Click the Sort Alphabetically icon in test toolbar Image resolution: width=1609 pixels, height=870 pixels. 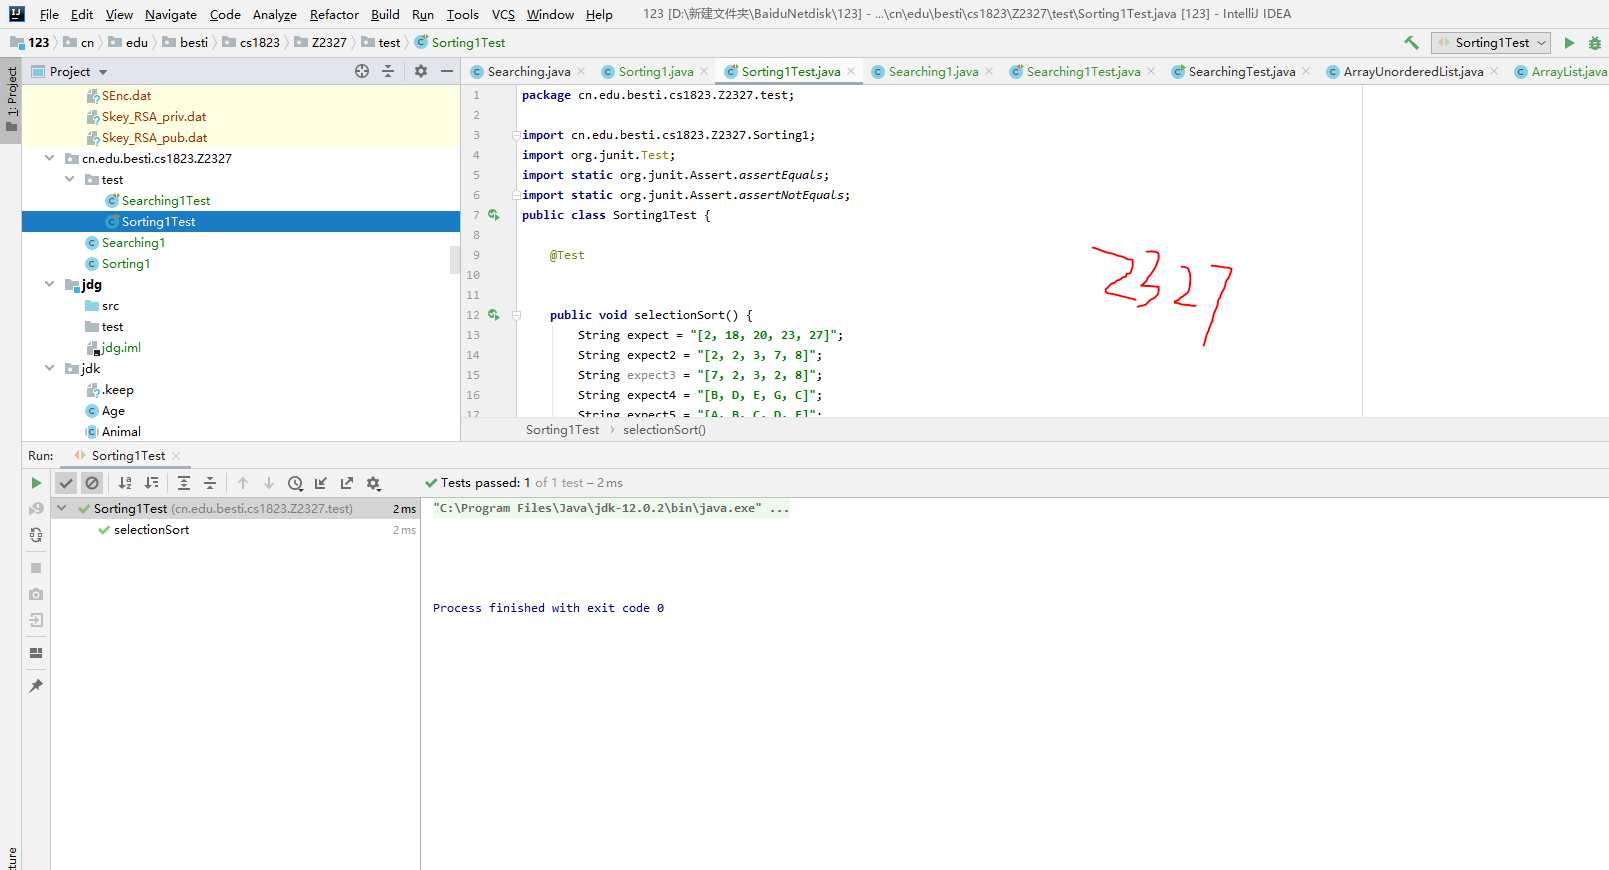125,483
